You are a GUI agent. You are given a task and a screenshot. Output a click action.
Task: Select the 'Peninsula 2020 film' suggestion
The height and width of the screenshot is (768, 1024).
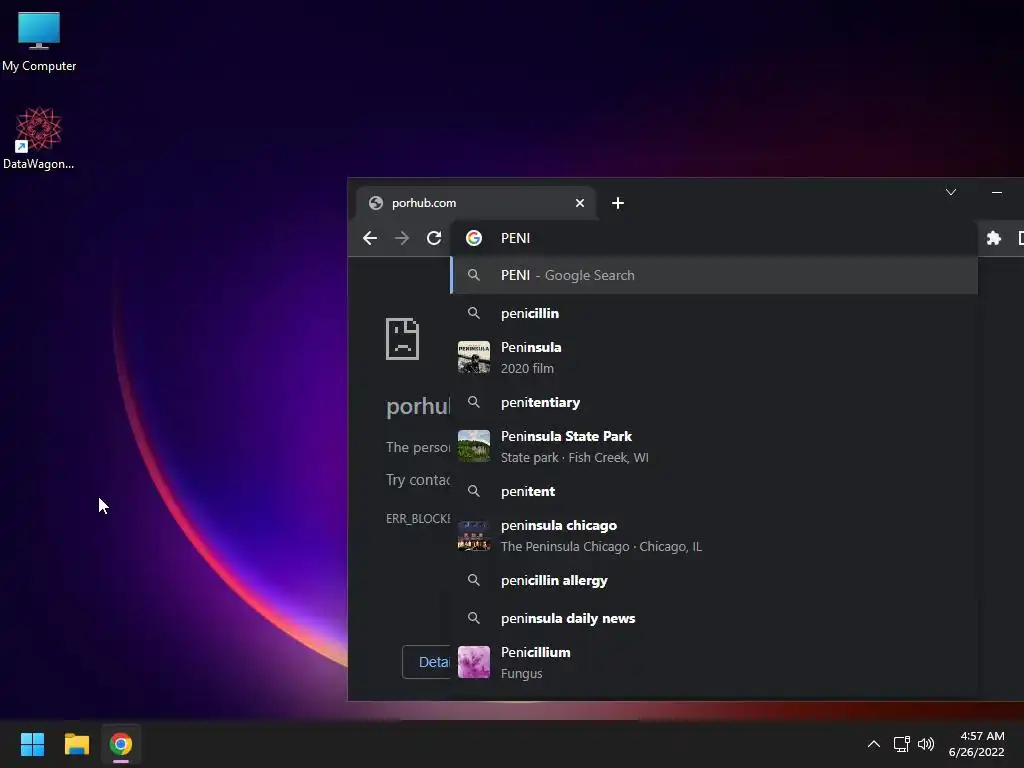714,358
